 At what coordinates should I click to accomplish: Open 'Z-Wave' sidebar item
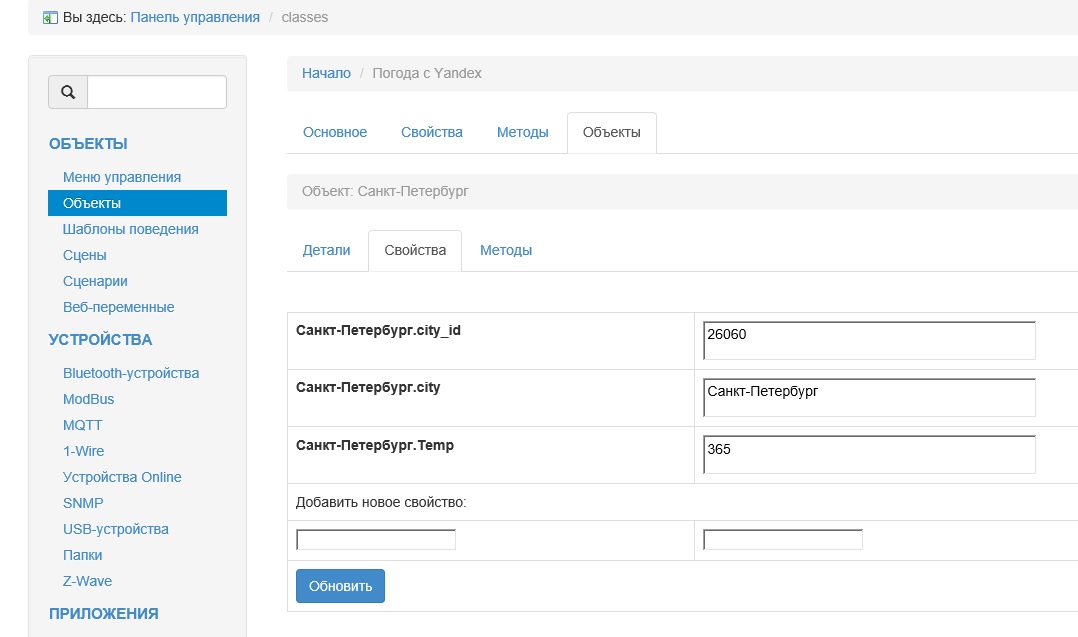88,581
